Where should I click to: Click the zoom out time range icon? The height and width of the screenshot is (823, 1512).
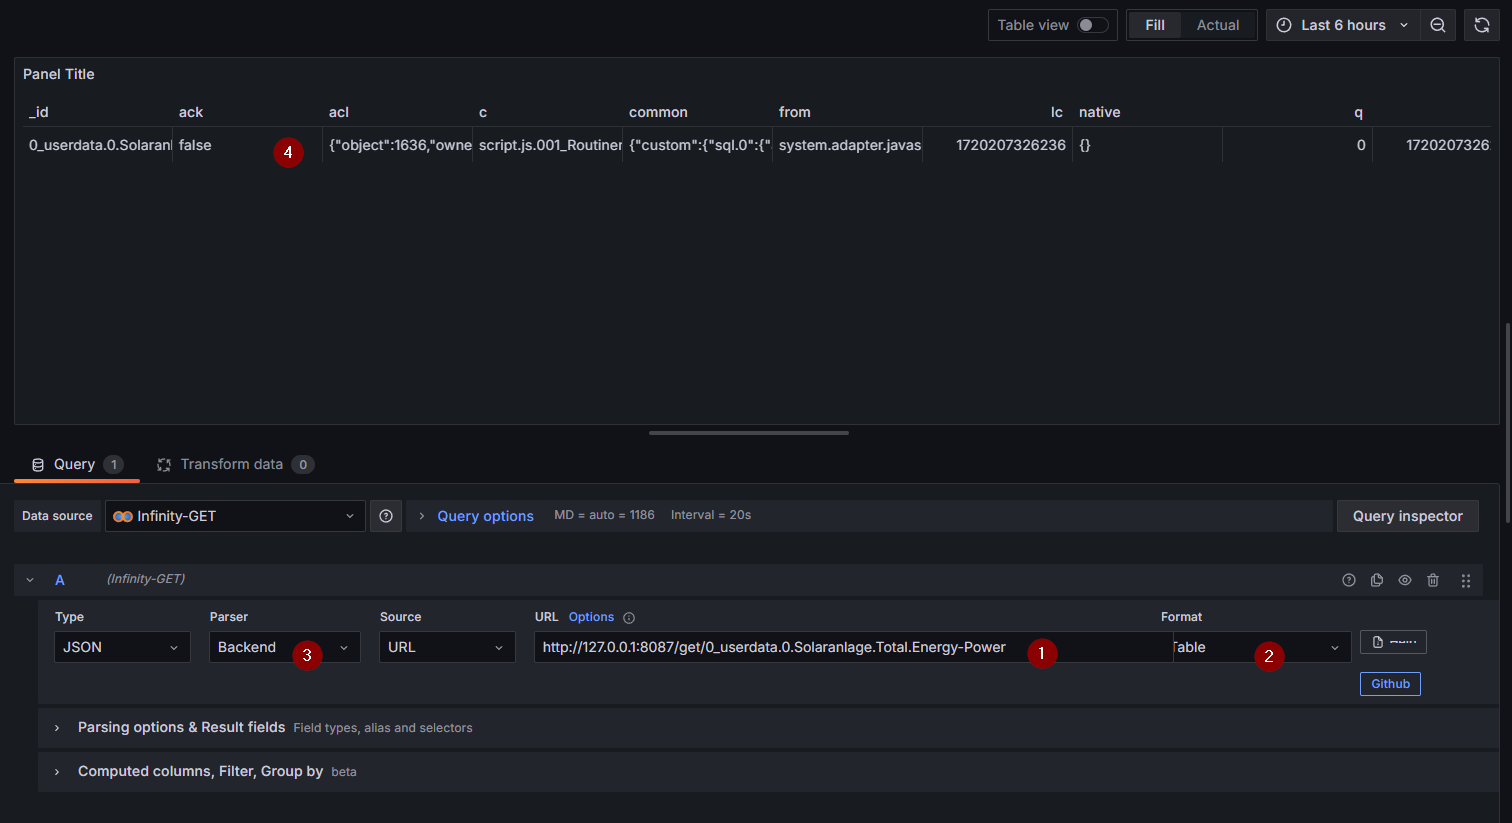click(1437, 25)
